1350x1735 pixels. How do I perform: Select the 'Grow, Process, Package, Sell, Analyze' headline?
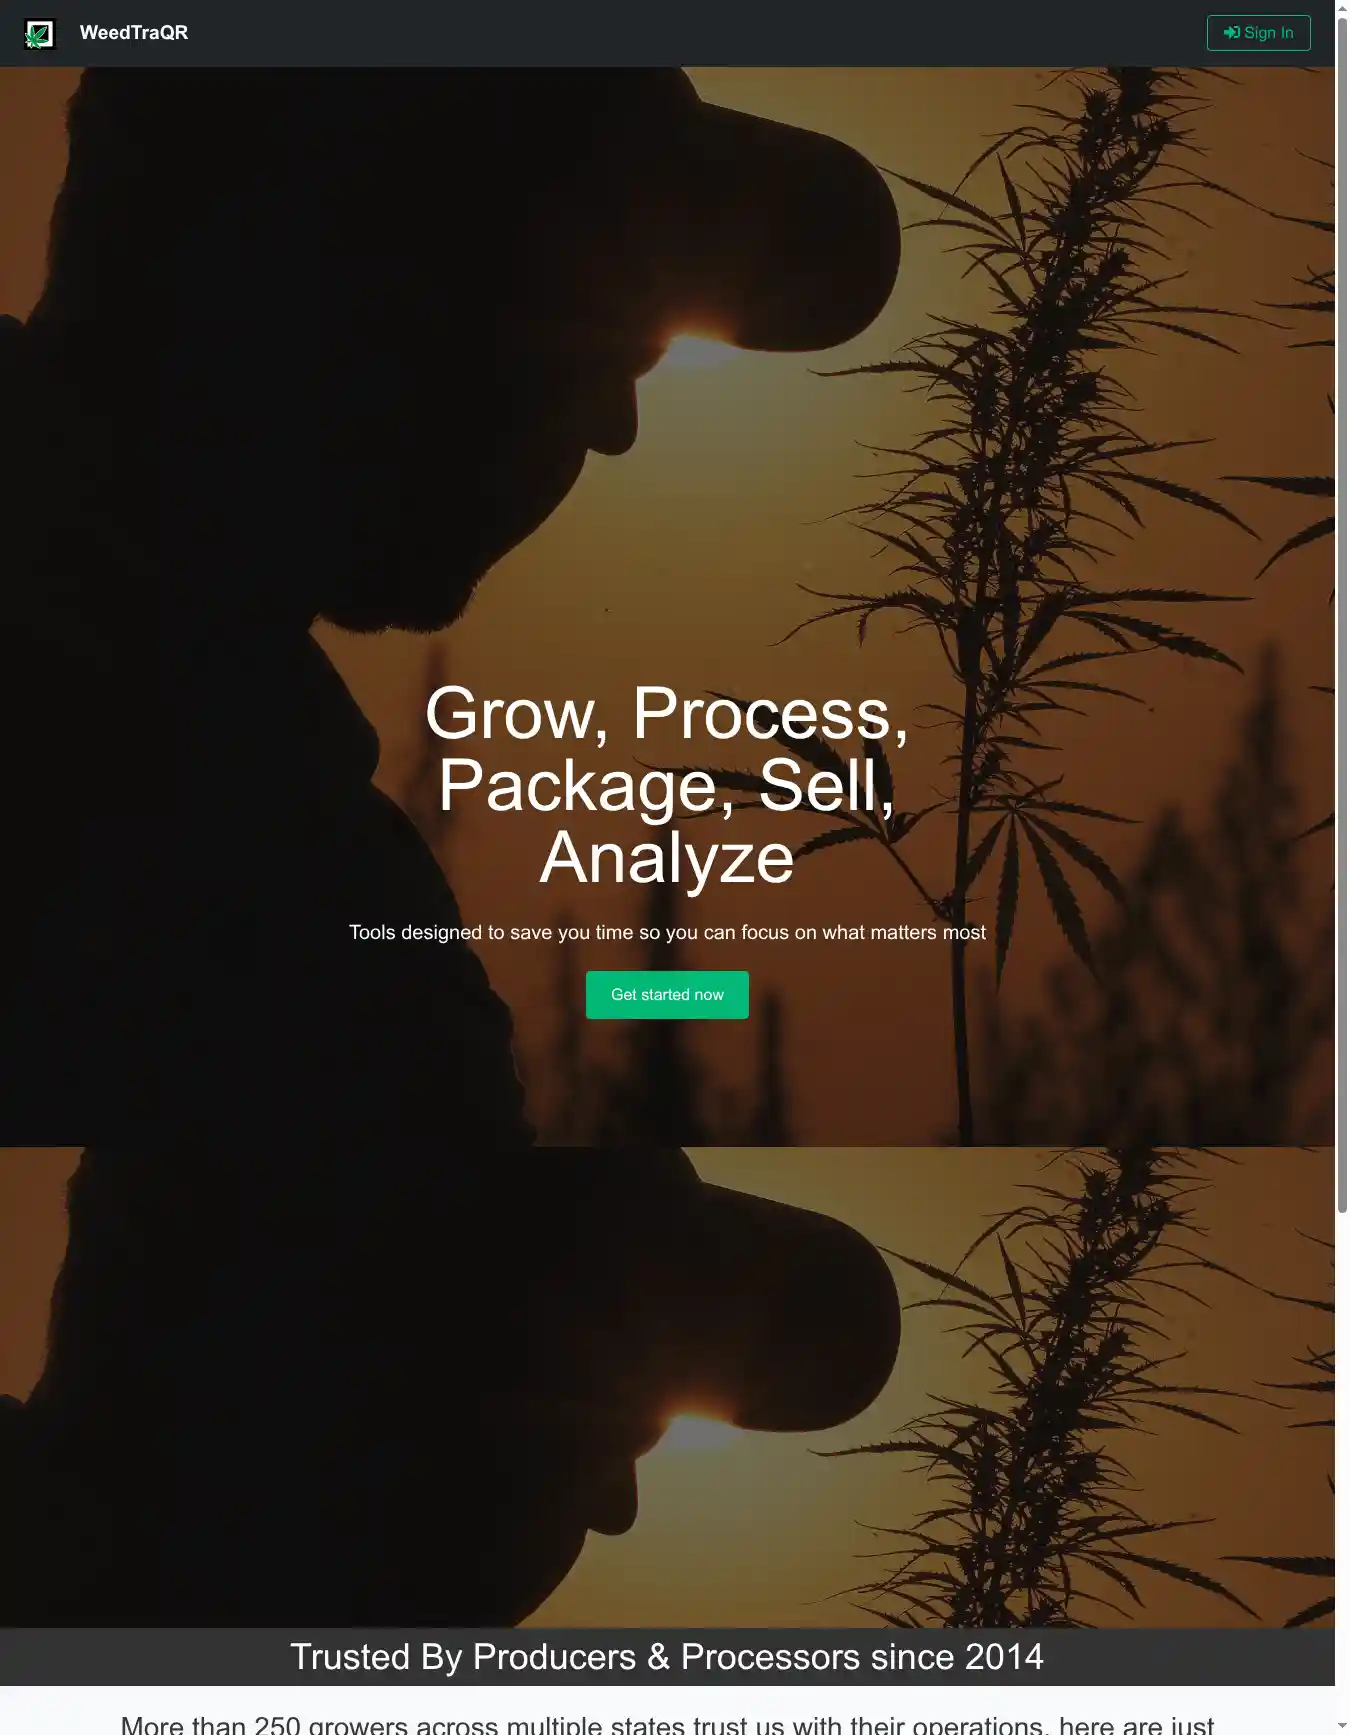(667, 786)
